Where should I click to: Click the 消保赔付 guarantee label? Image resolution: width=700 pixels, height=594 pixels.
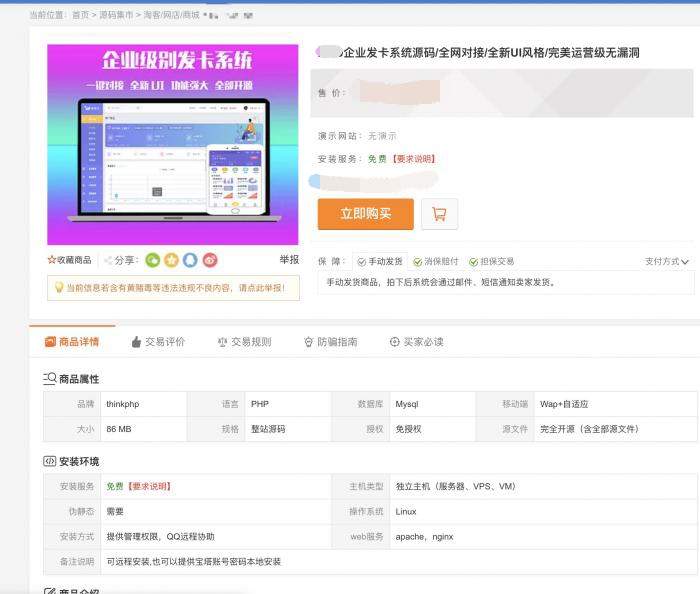pos(441,262)
